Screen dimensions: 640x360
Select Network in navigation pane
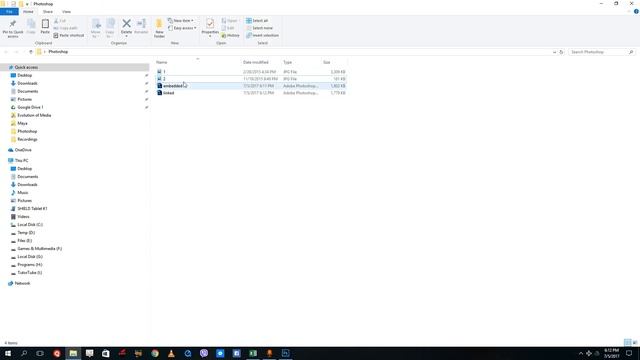coord(22,283)
